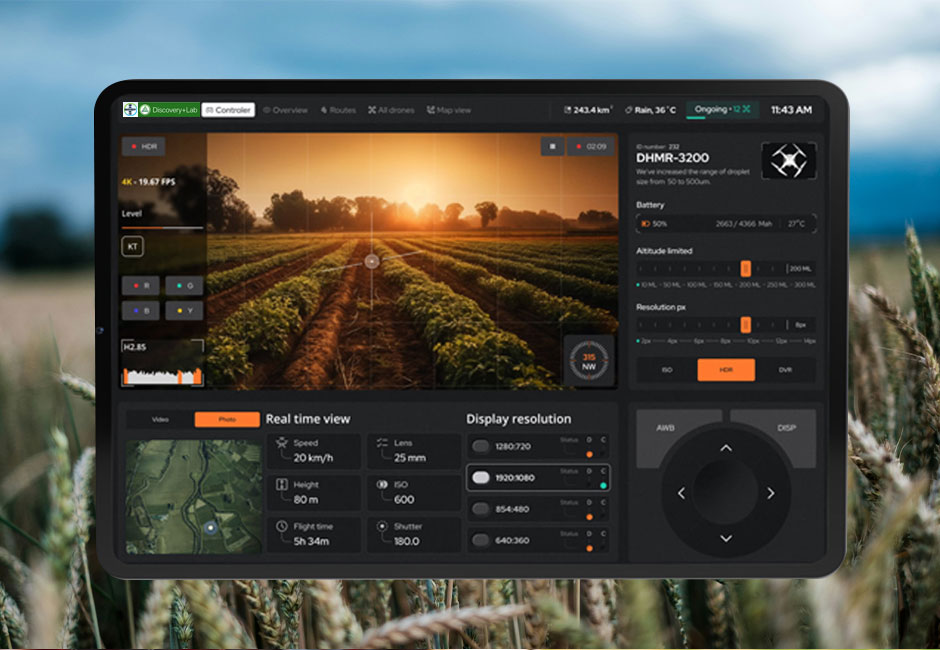Click the DISP button
Viewport: 940px width, 650px height.
coord(786,428)
